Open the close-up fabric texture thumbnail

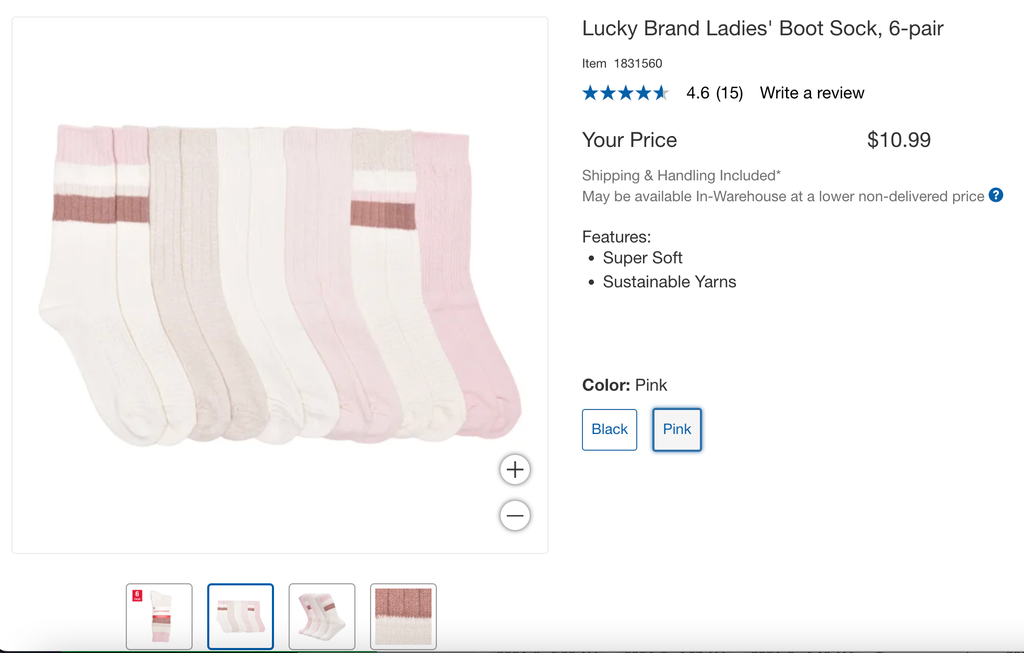(403, 616)
